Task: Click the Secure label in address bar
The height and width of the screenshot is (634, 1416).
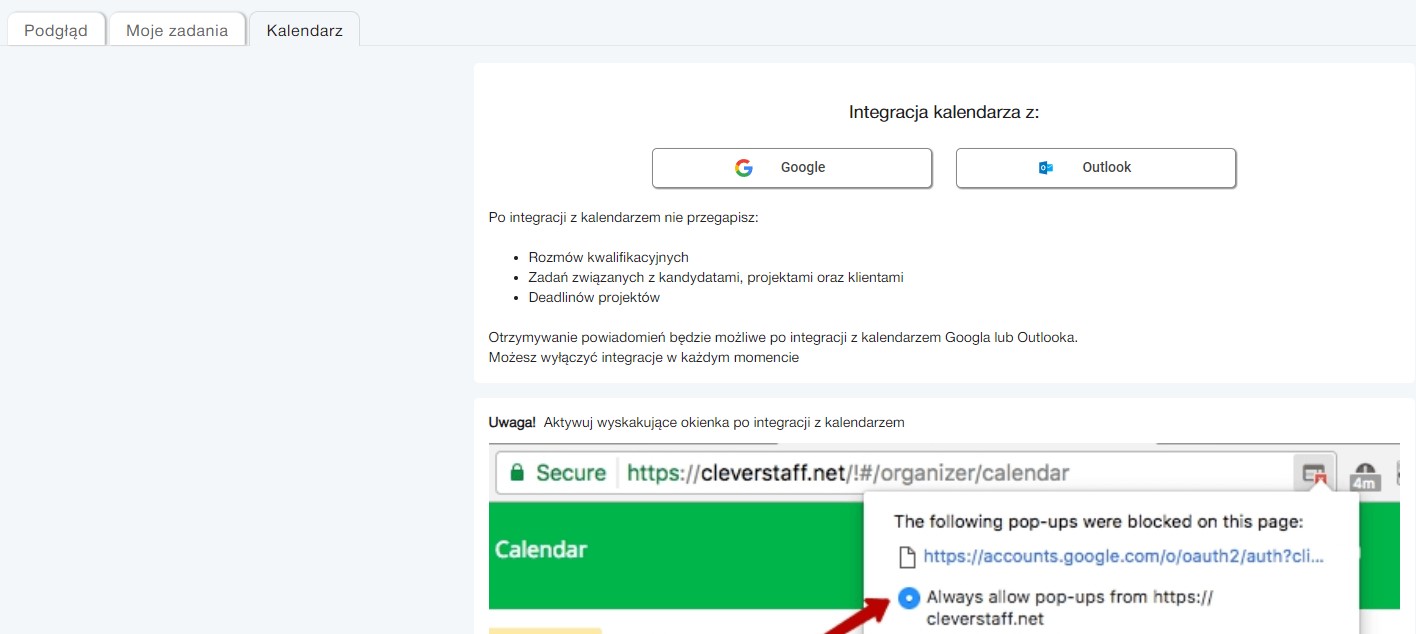Action: point(571,473)
